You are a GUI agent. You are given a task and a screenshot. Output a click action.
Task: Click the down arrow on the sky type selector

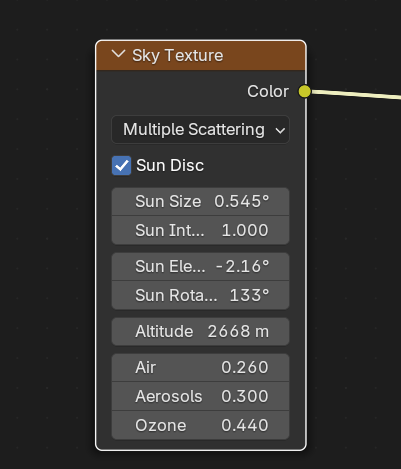click(x=280, y=130)
